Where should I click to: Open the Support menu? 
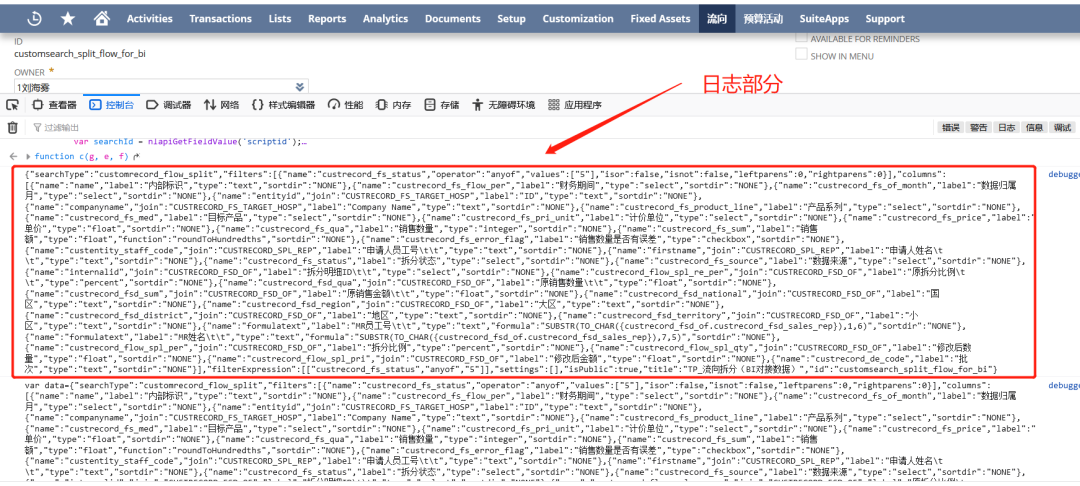[885, 19]
